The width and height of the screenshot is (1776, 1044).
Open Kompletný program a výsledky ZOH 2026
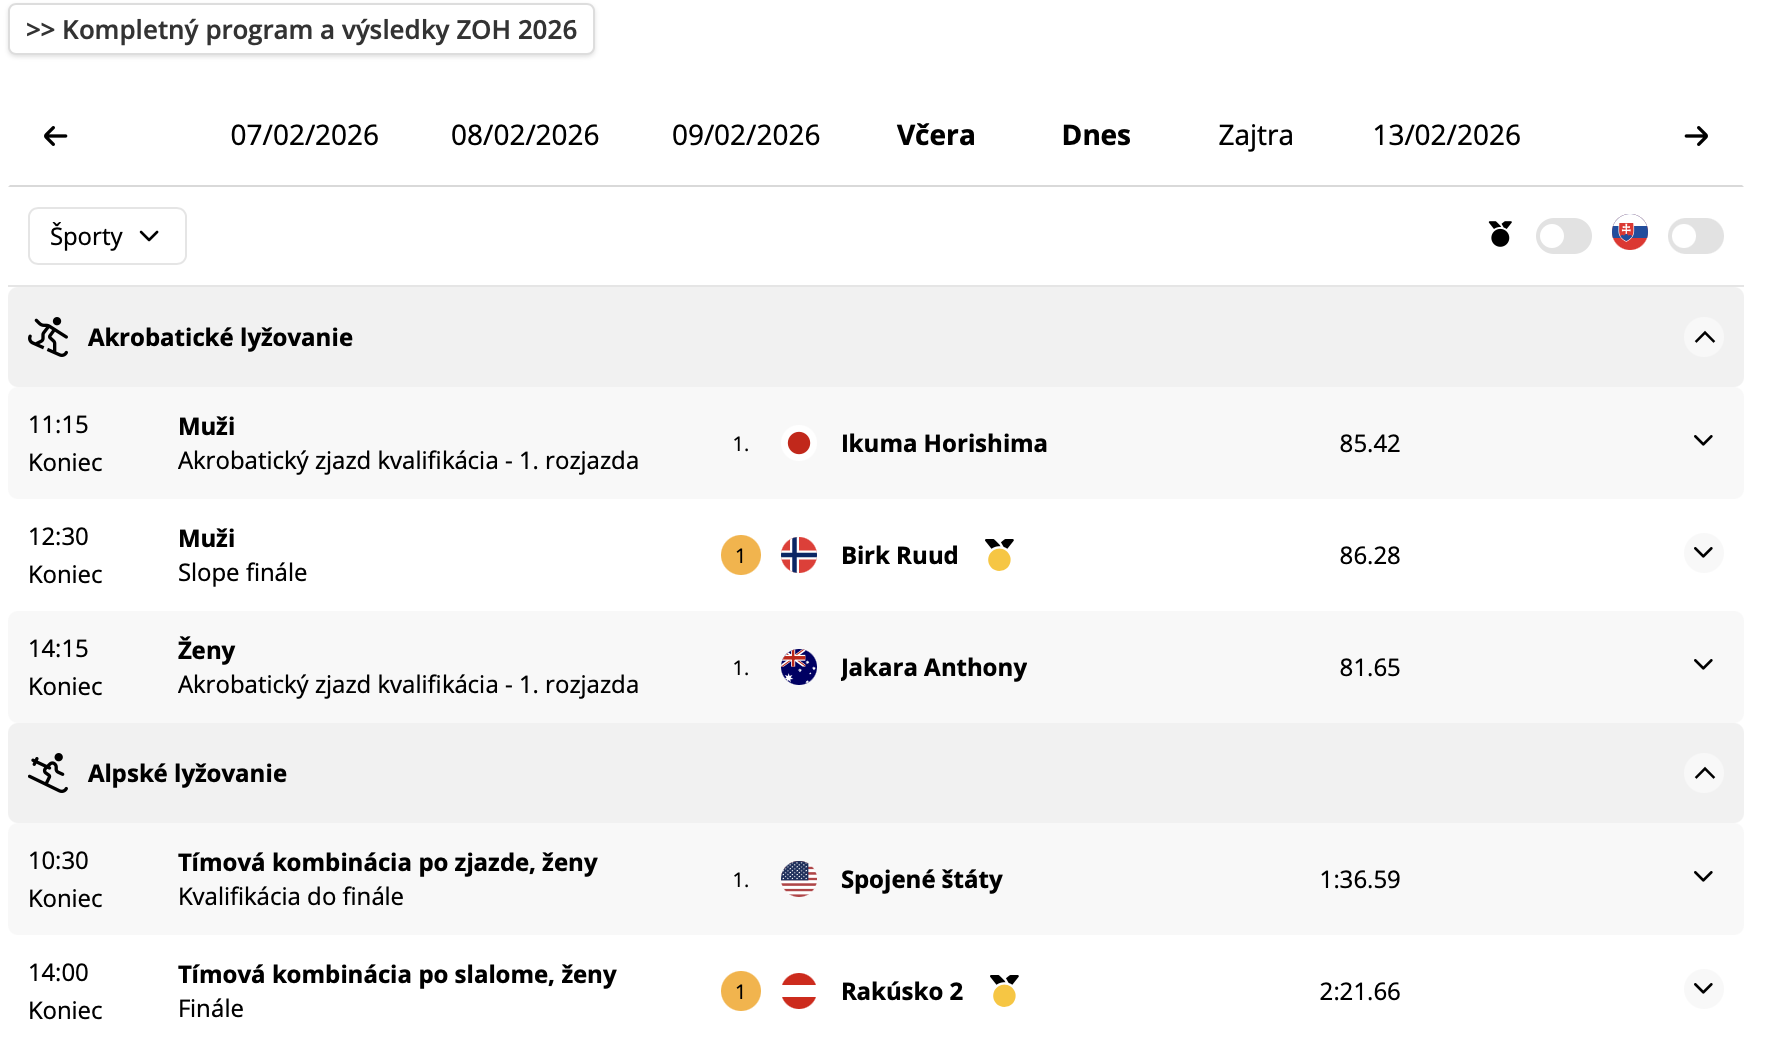pyautogui.click(x=301, y=30)
